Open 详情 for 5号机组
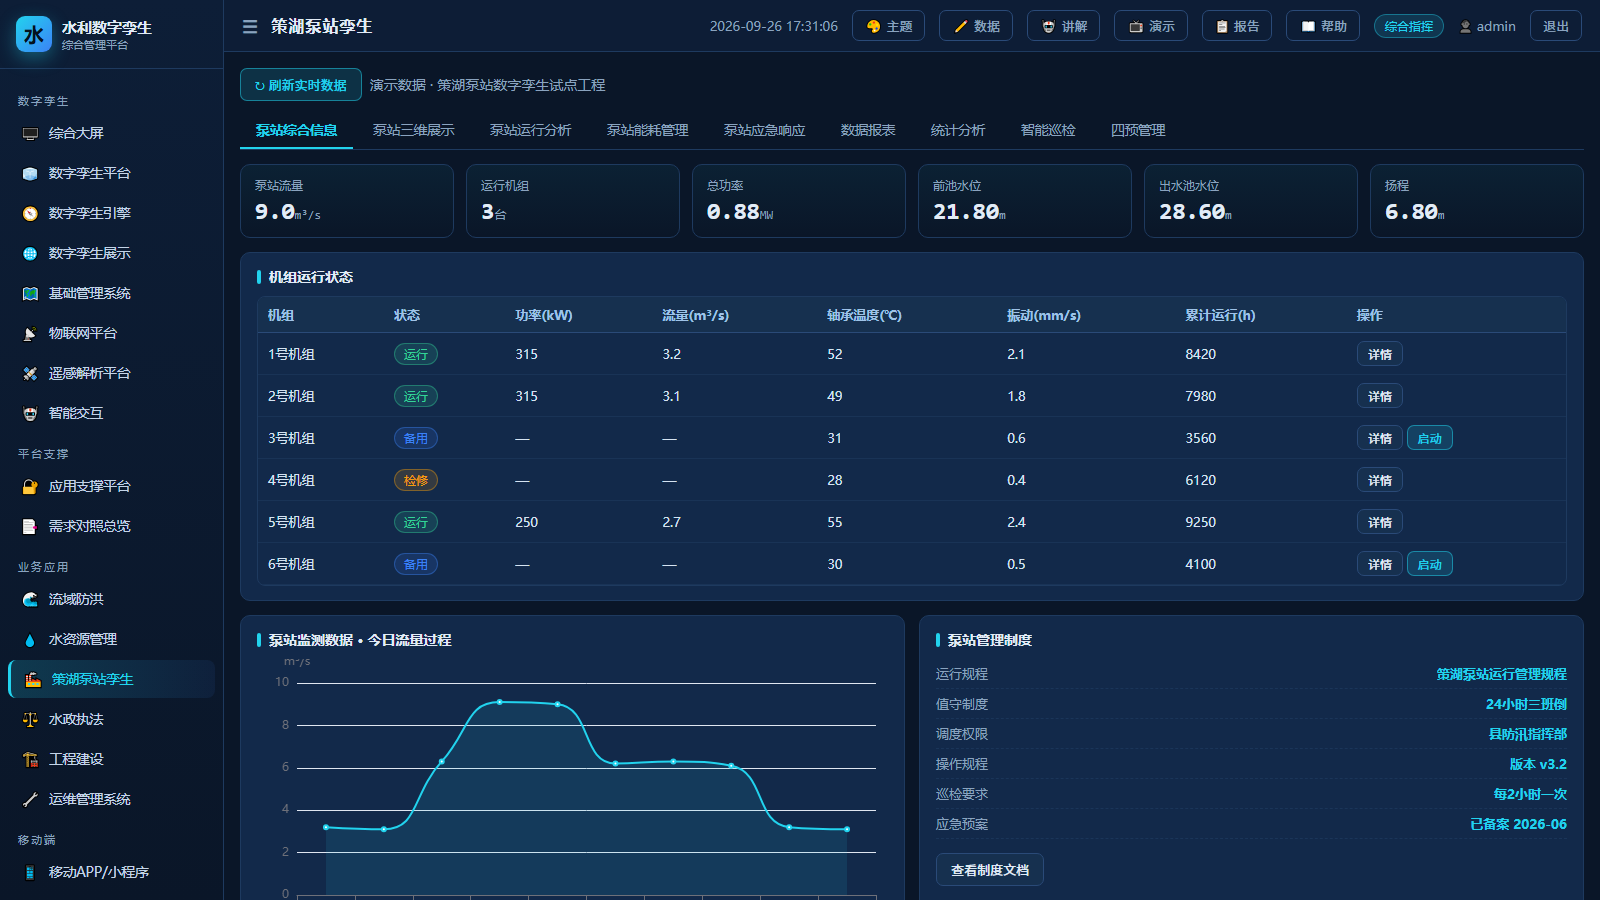The image size is (1600, 900). point(1380,522)
